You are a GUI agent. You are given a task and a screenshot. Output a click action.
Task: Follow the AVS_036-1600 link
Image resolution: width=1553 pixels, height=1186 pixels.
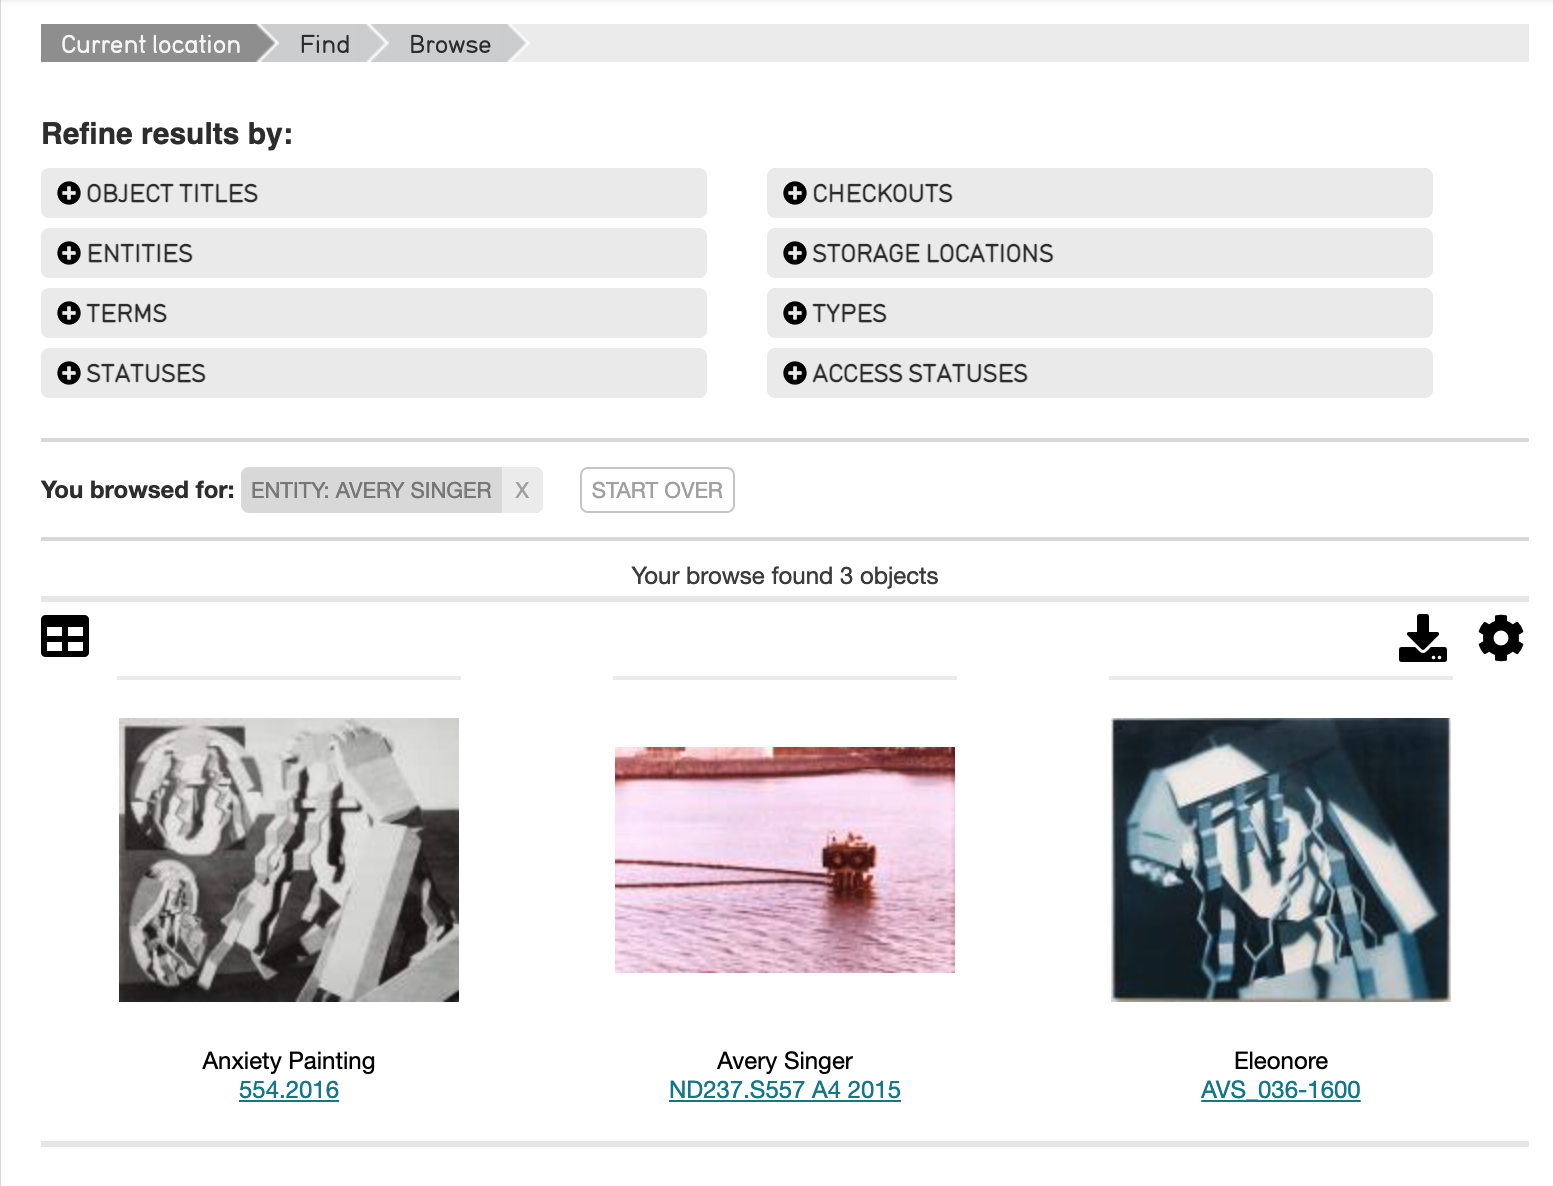pos(1280,1090)
